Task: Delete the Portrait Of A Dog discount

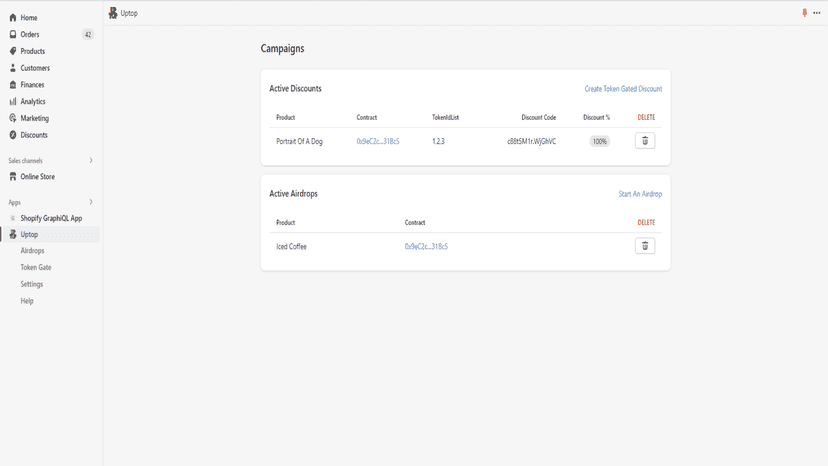Action: click(645, 141)
